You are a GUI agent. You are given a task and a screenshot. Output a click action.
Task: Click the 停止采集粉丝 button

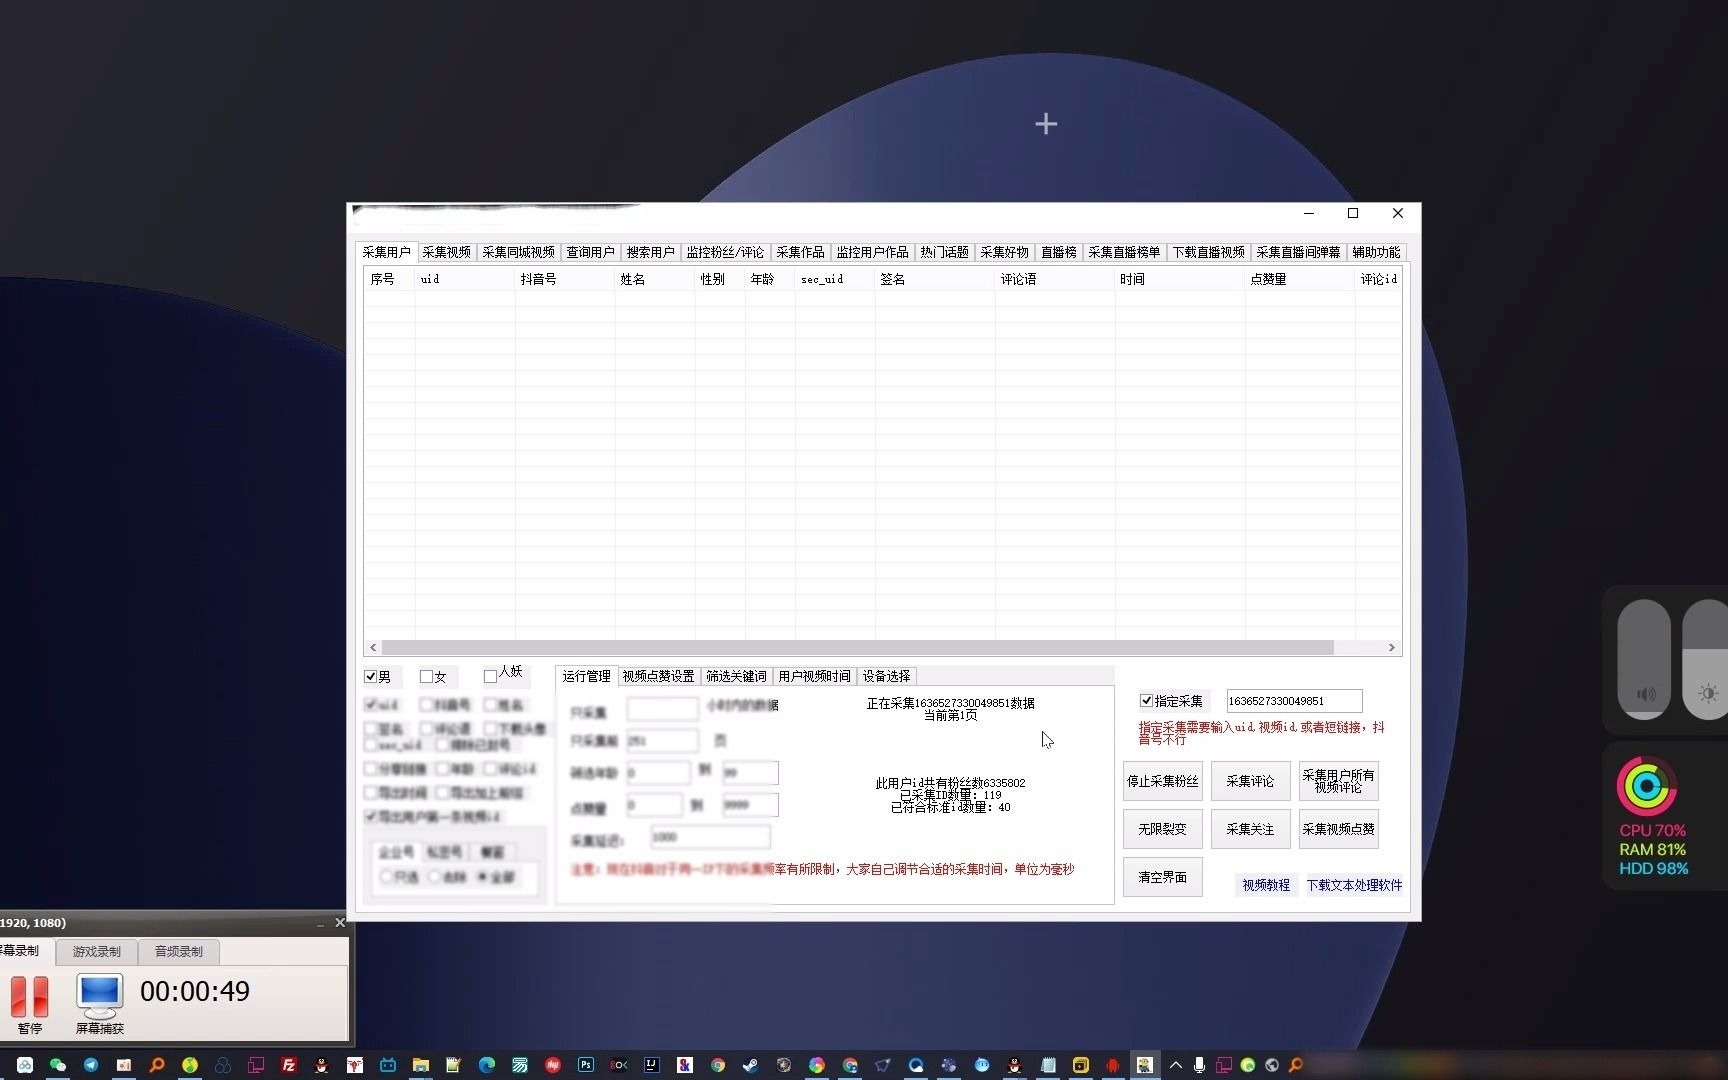(1162, 781)
